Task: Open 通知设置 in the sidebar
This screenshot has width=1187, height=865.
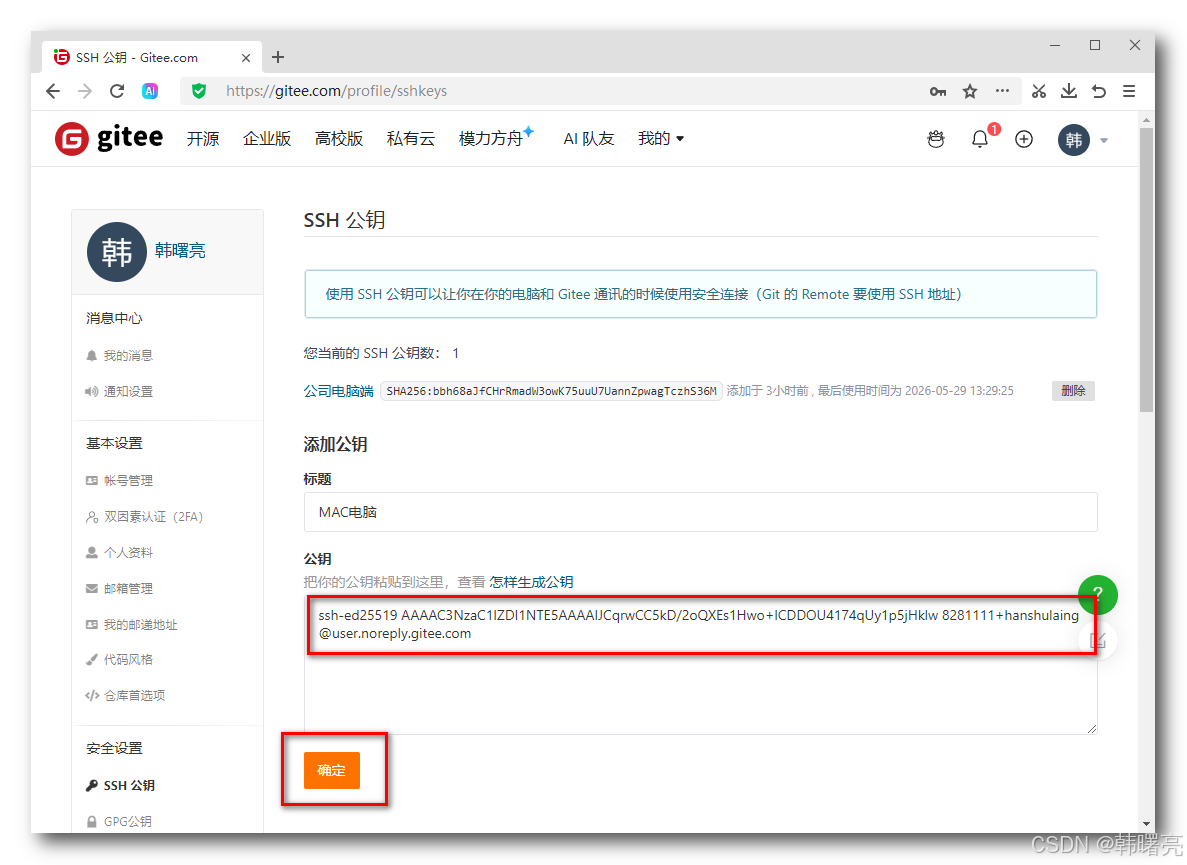Action: (x=128, y=391)
